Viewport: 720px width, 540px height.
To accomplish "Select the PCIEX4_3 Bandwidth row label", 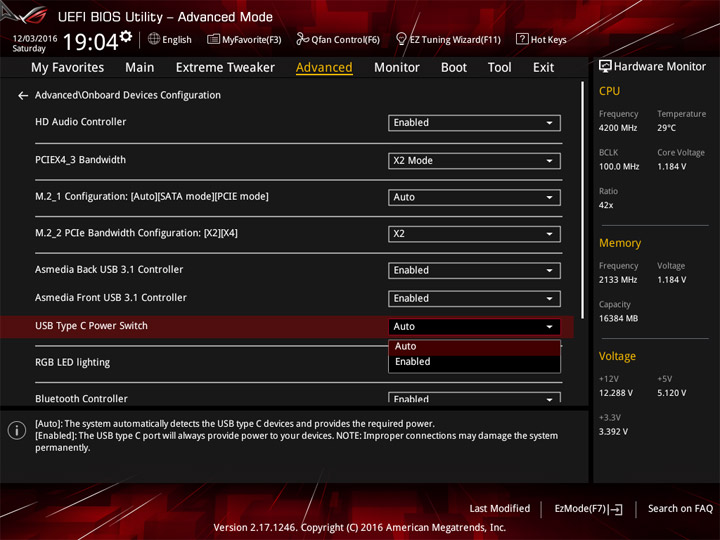I will pos(80,160).
